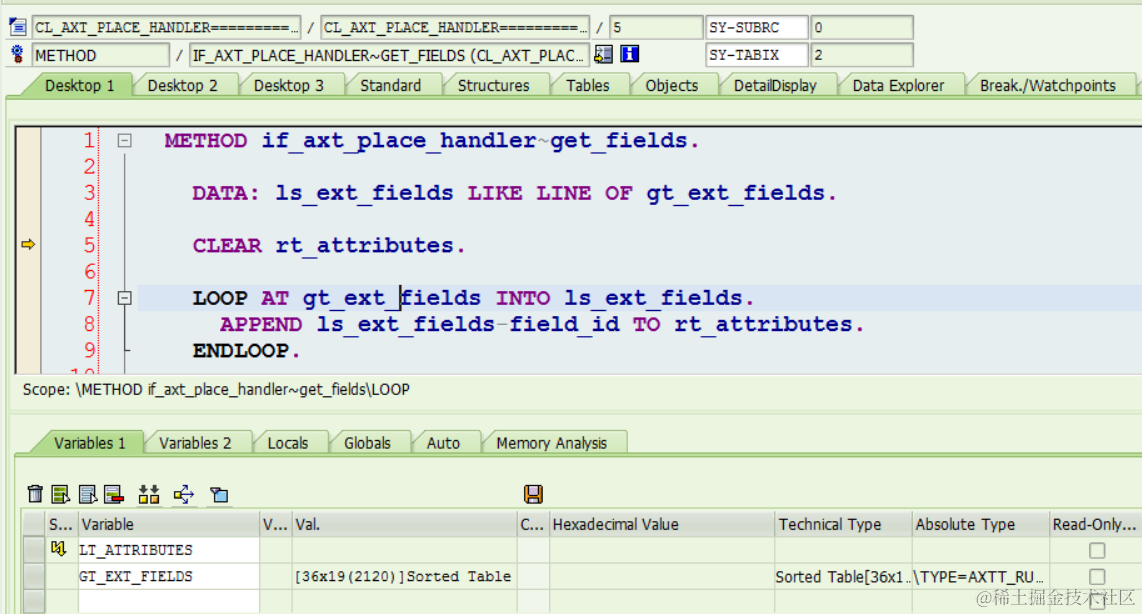Select the Globals tab
The image size is (1142, 614).
tap(367, 443)
